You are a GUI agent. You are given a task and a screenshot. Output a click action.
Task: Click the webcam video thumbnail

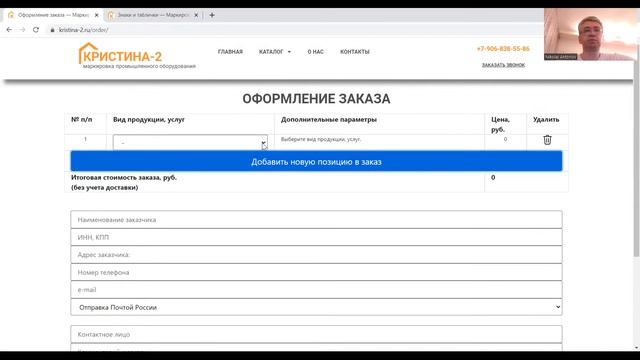pos(591,34)
